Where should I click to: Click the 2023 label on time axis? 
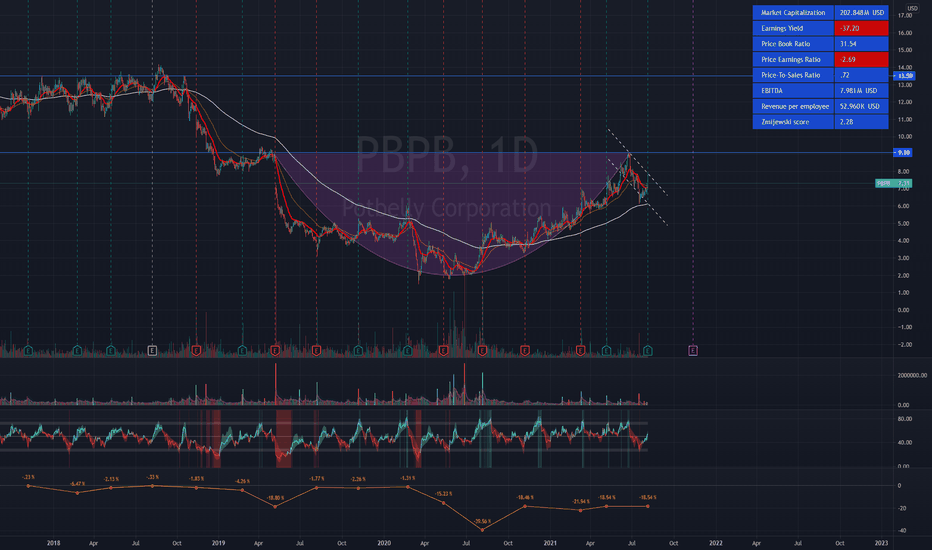(x=881, y=543)
